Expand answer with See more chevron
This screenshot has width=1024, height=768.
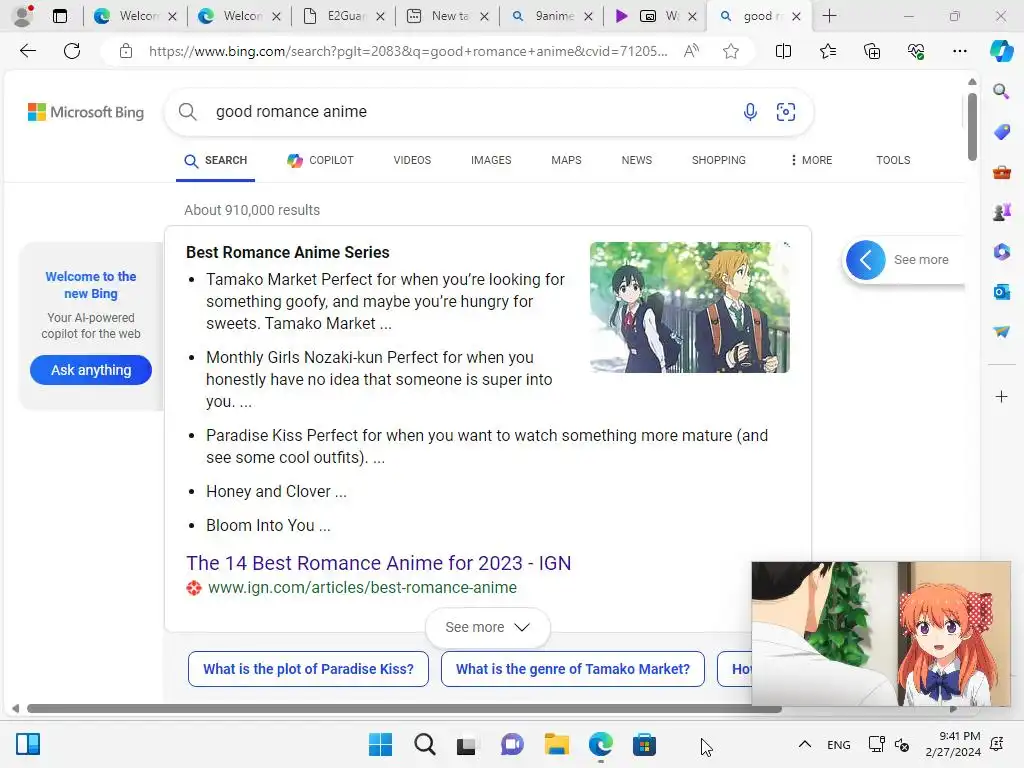487,627
